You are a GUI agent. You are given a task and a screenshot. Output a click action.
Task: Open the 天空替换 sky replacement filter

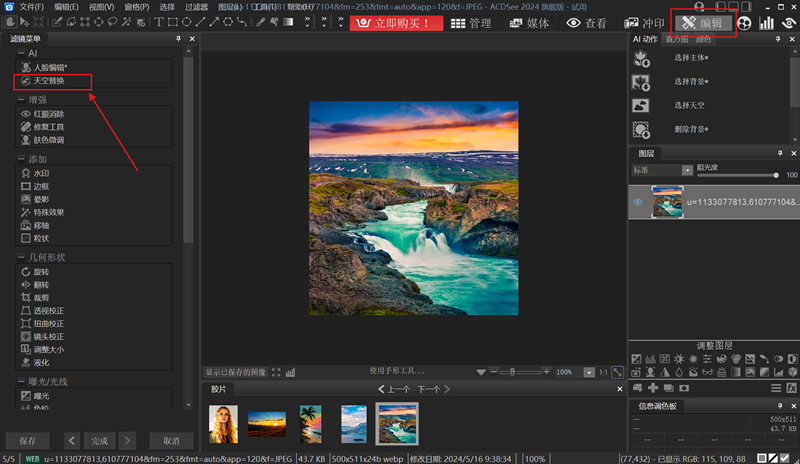pos(48,80)
